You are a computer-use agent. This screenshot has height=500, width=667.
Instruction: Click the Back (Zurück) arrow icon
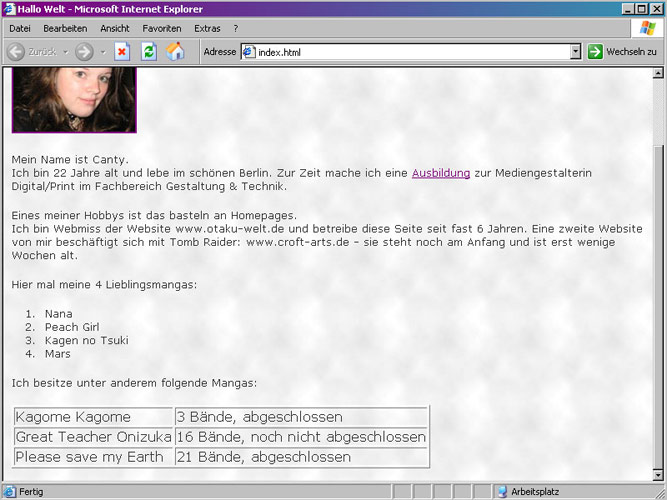[x=16, y=52]
